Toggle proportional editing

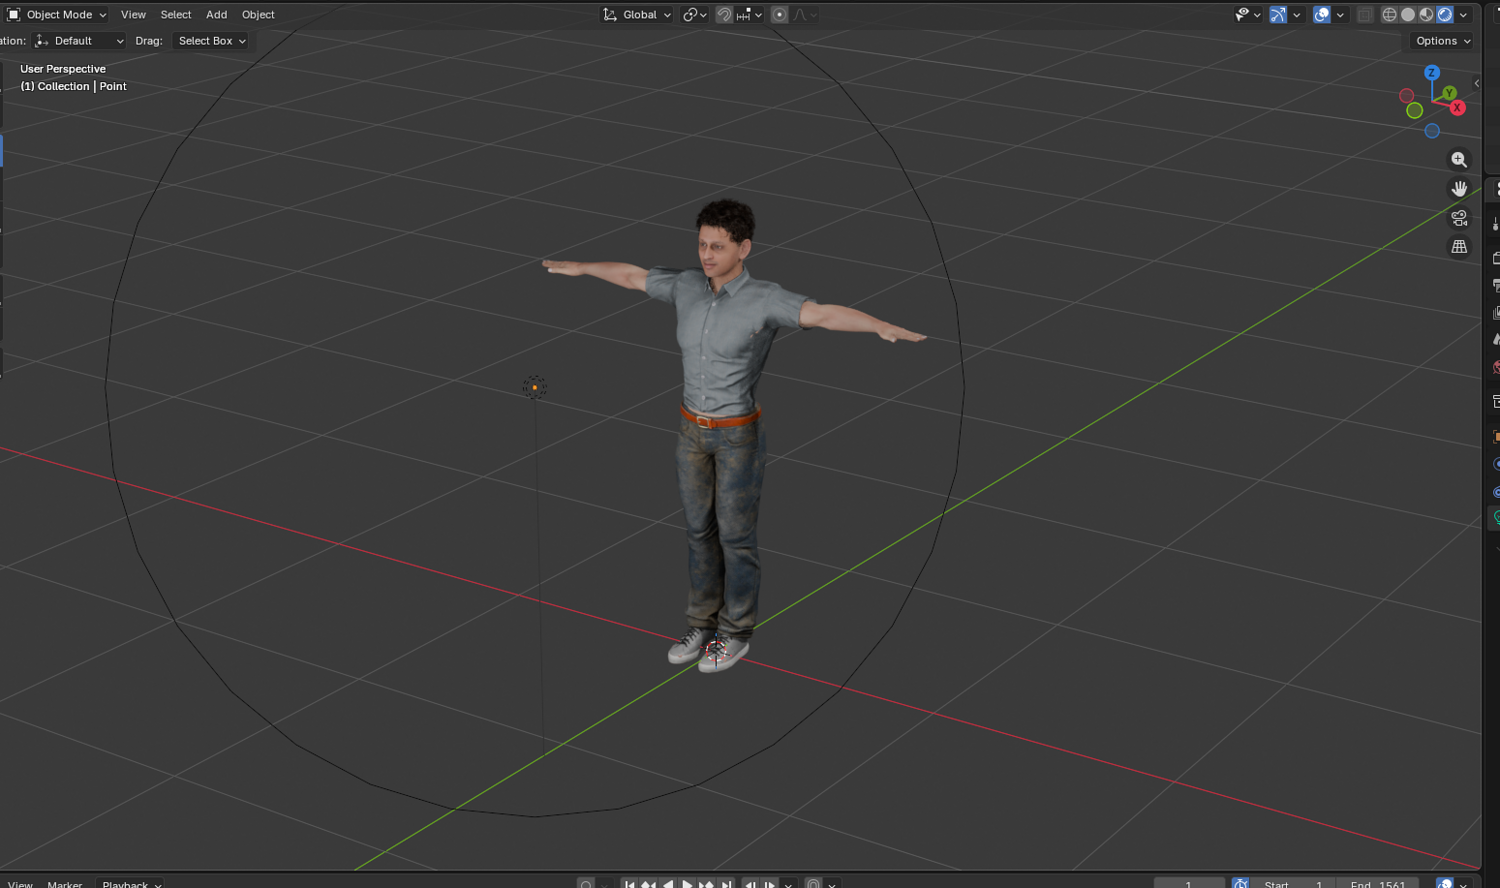click(779, 15)
